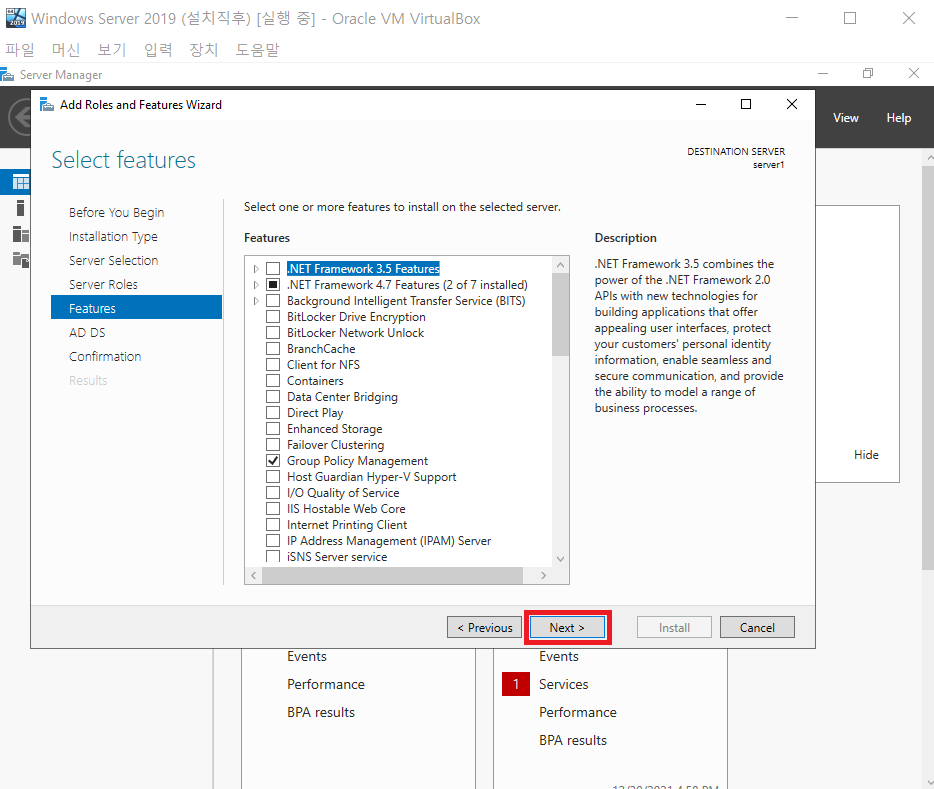Screen dimensions: 934x789
Task: Open the Help menu in Server Manager
Action: tap(899, 118)
